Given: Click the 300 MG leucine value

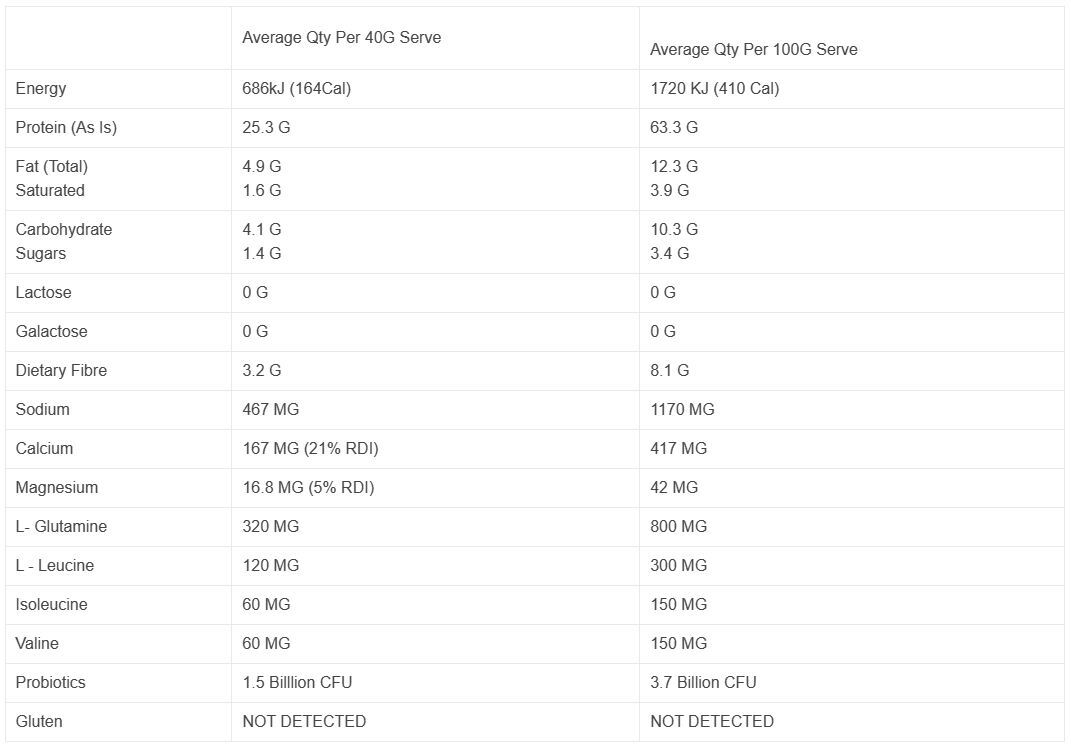Looking at the screenshot, I should 678,565.
